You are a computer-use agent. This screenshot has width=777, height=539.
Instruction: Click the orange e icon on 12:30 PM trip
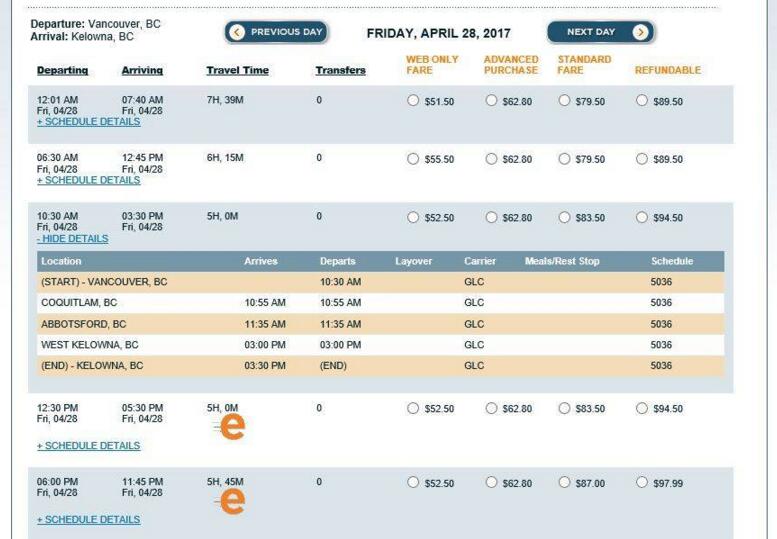point(232,428)
